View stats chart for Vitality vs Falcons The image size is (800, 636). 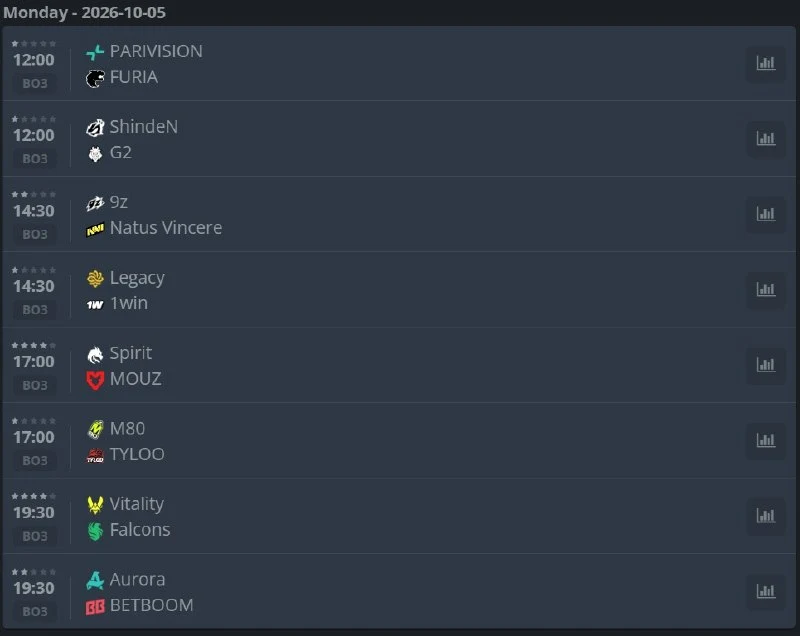click(765, 517)
